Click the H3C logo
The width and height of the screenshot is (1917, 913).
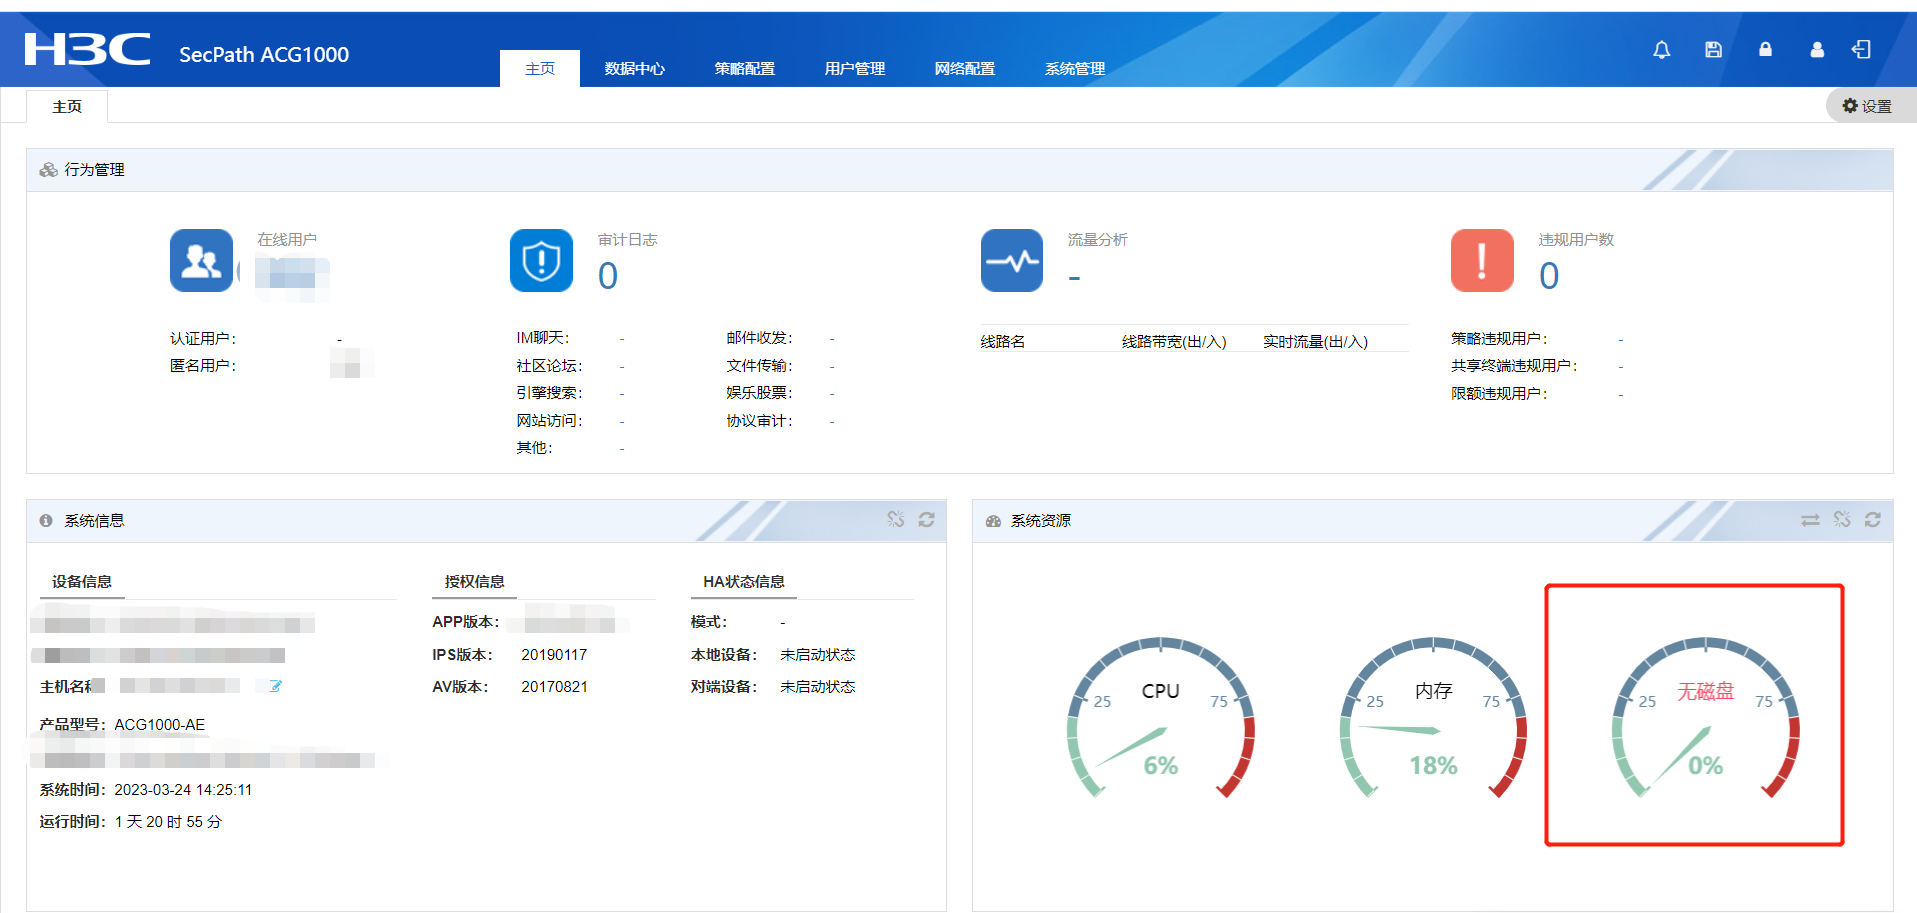click(87, 49)
